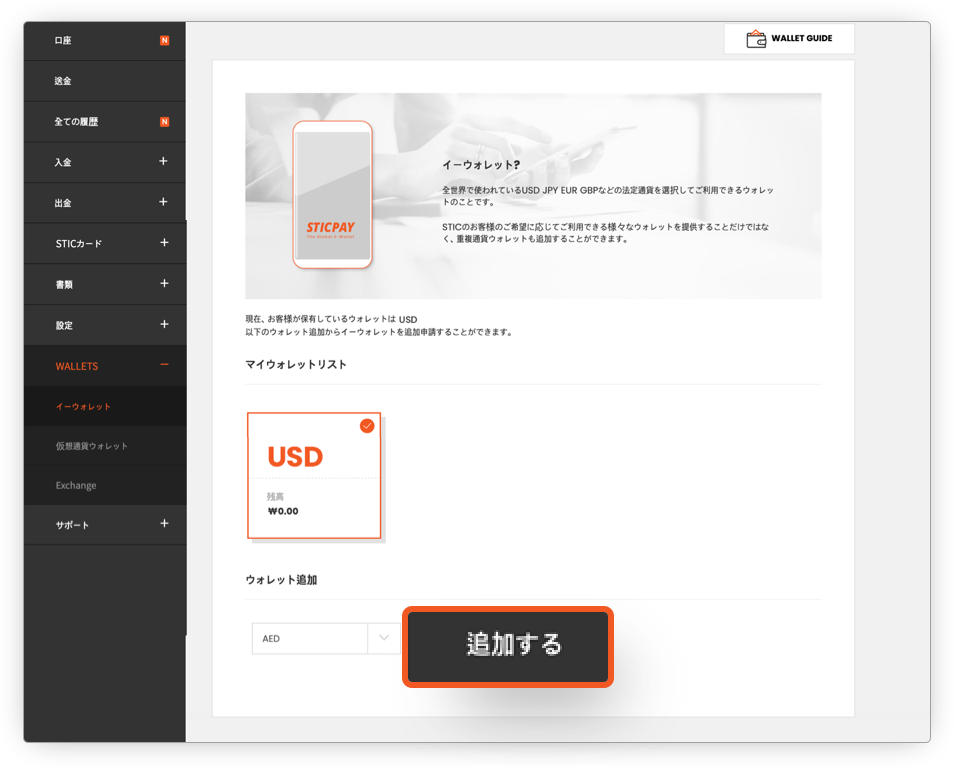Expand the STICカード plus icon

(164, 243)
